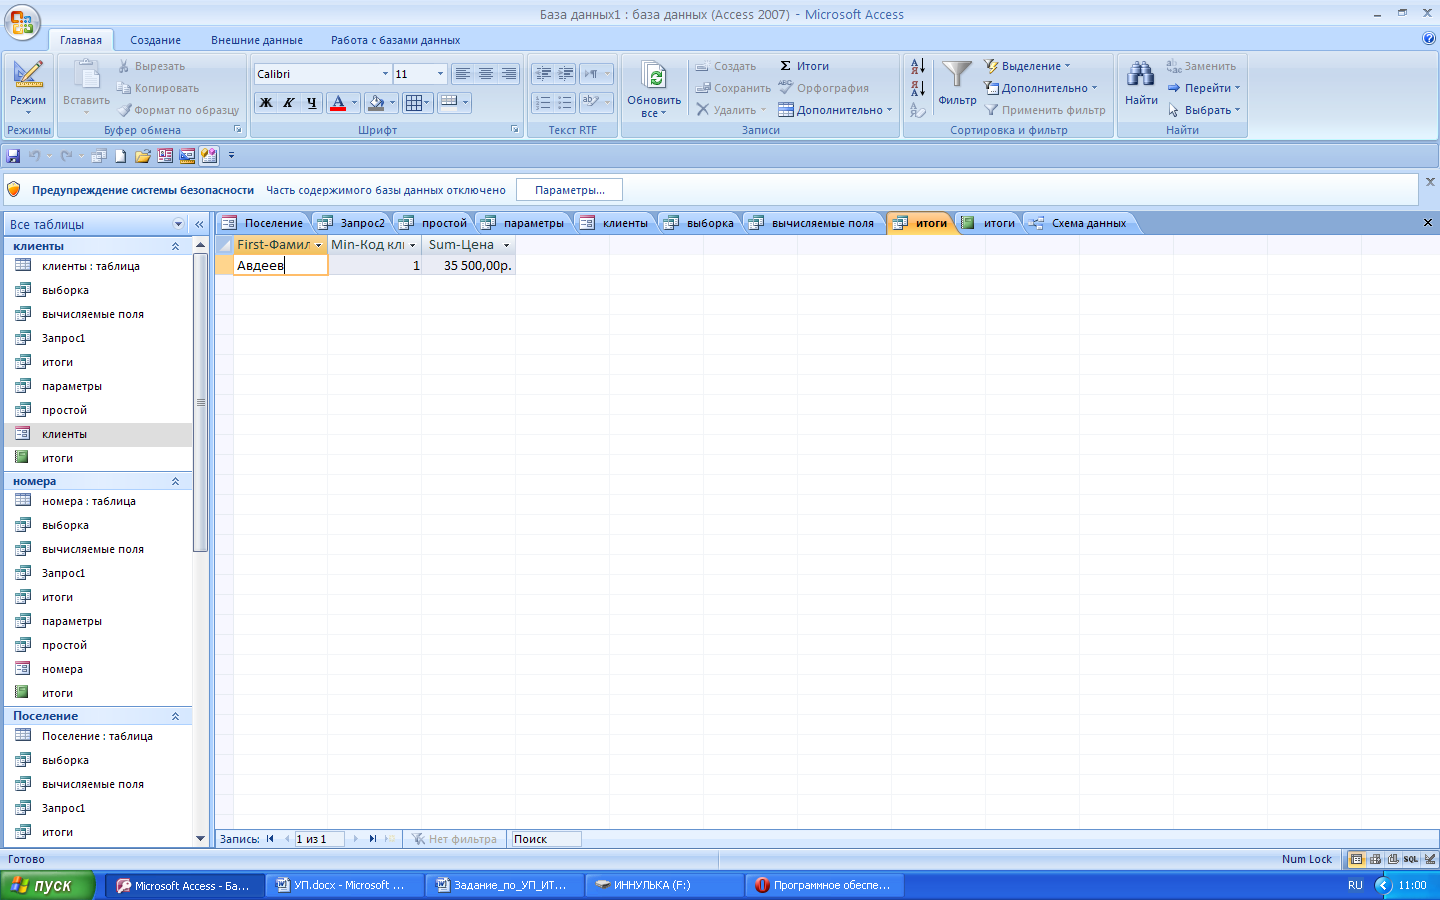The image size is (1440, 900).
Task: Click the Авдеев cell in datasheet
Action: 280,265
